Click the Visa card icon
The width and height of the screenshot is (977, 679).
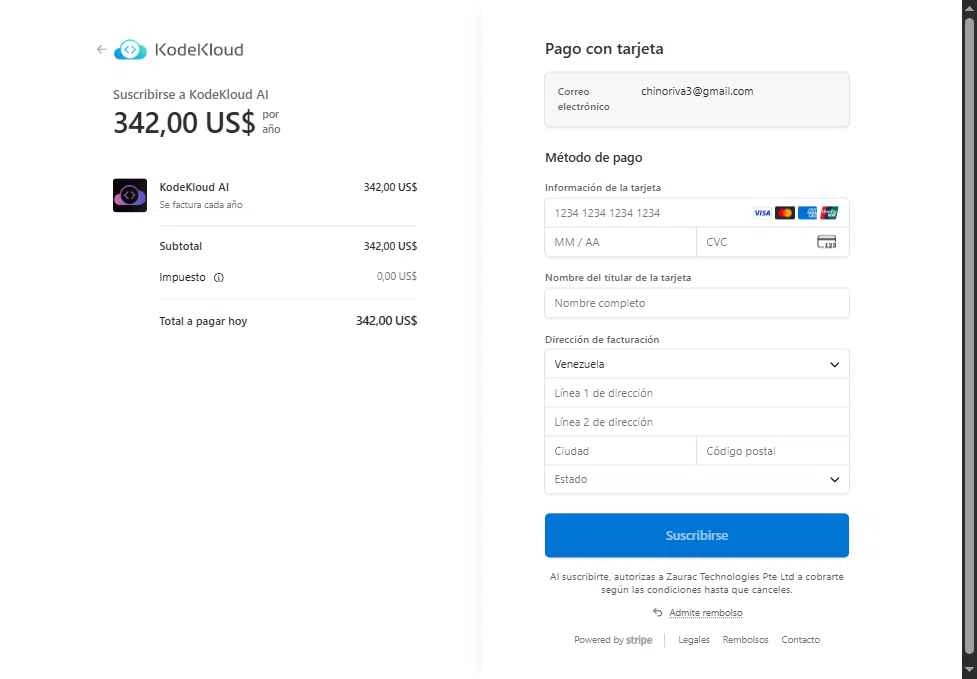click(x=762, y=213)
